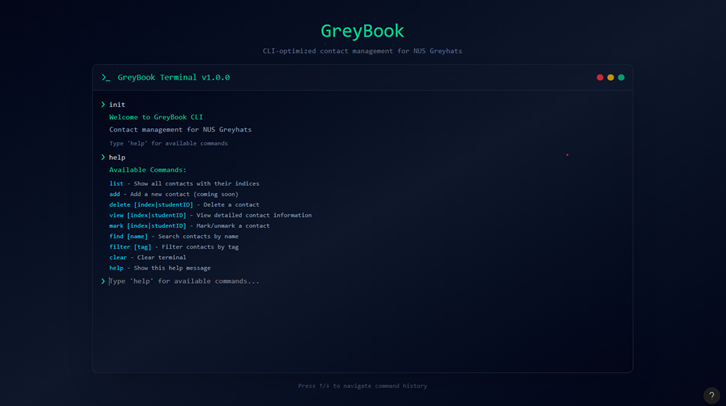The width and height of the screenshot is (726, 406).
Task: Click the yellow window dot
Action: coord(611,77)
